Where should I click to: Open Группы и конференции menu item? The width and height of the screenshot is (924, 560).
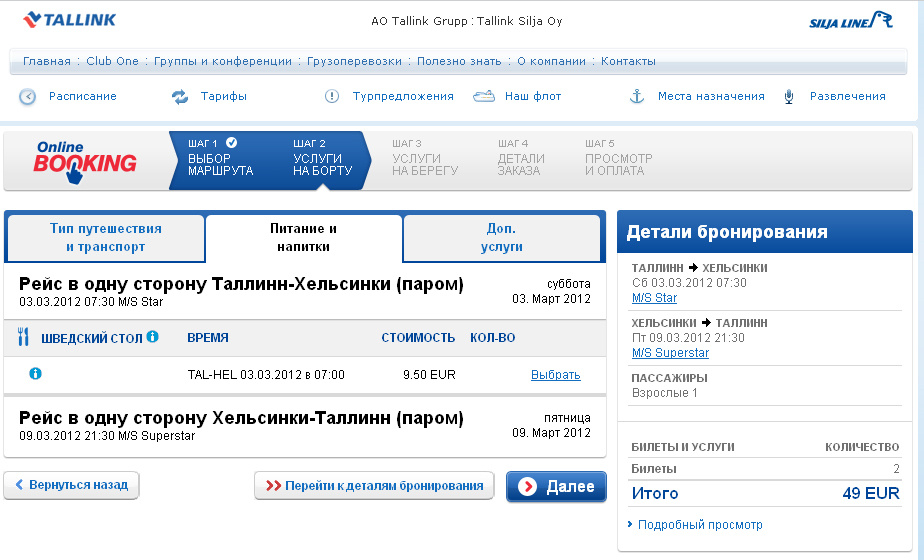[223, 61]
